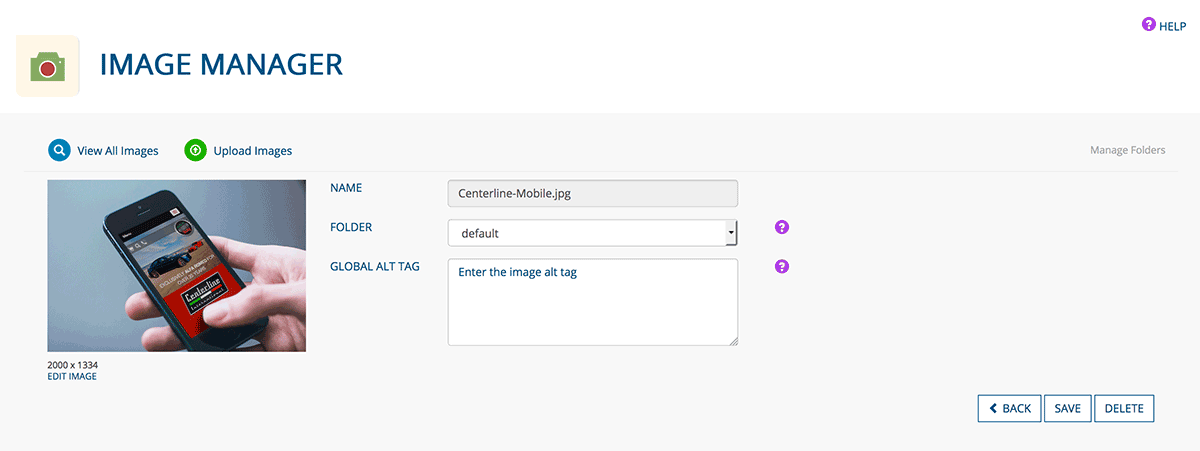The image size is (1200, 451).
Task: Click the camera Image Manager icon
Action: pos(48,66)
